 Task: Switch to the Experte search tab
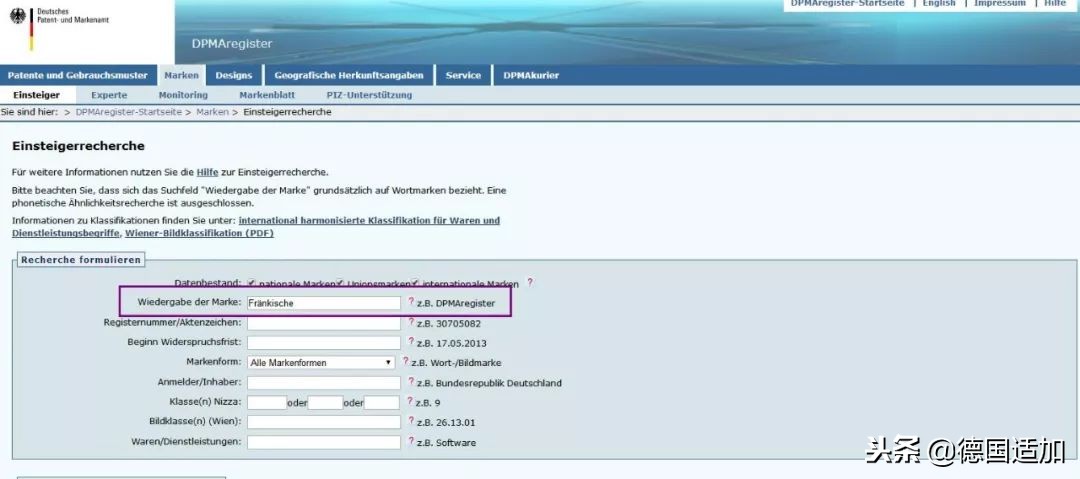click(109, 95)
